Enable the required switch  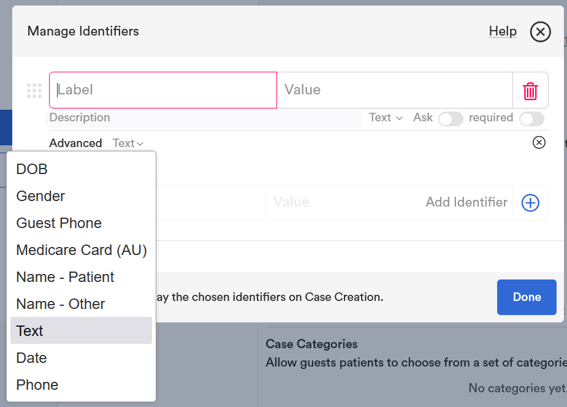(532, 119)
